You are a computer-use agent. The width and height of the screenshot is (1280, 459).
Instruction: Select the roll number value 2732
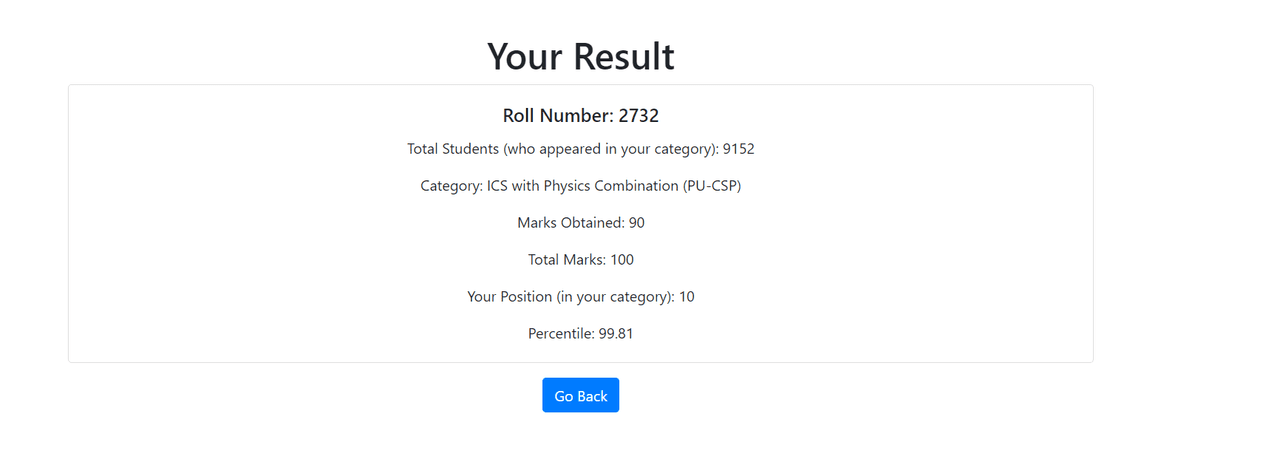[639, 116]
